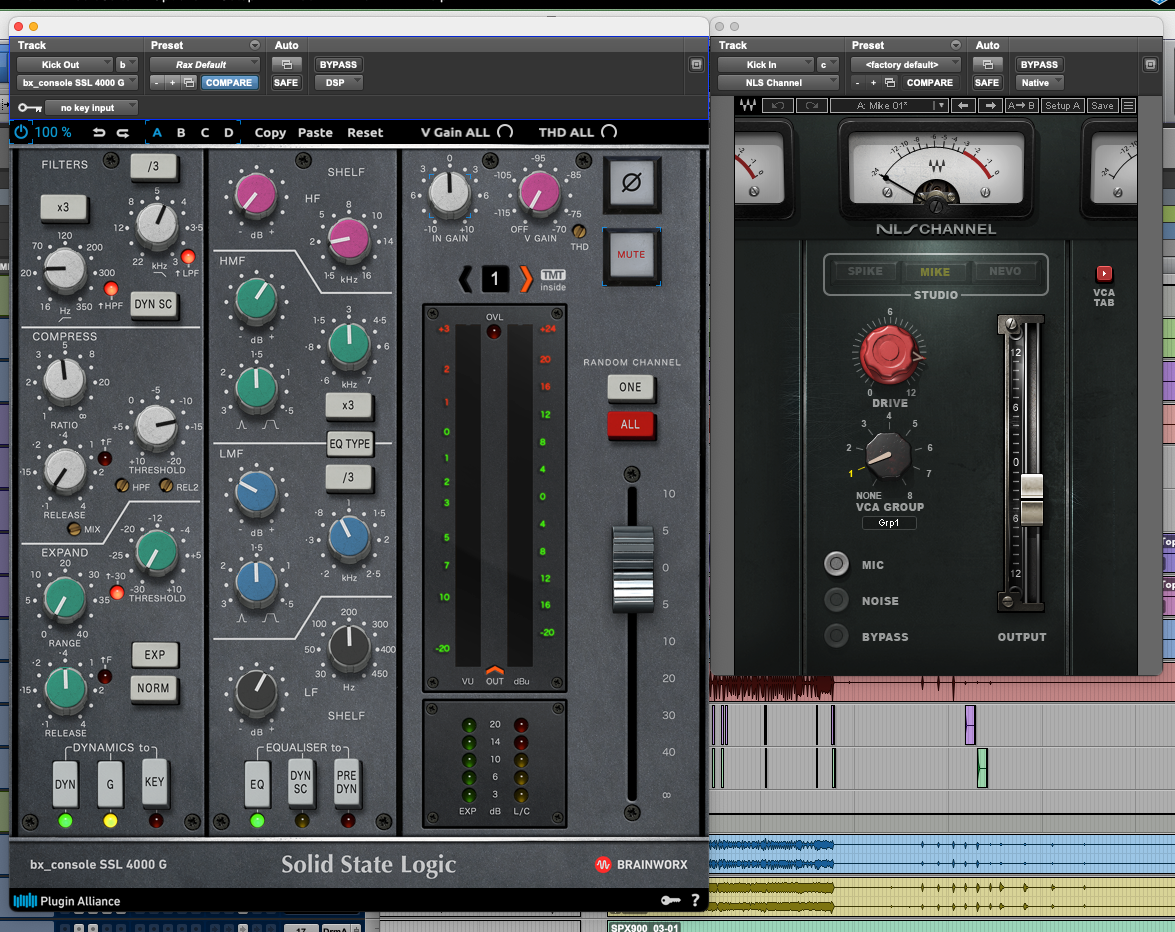The image size is (1175, 932).
Task: Open the factory default preset dropdown
Action: tap(905, 64)
